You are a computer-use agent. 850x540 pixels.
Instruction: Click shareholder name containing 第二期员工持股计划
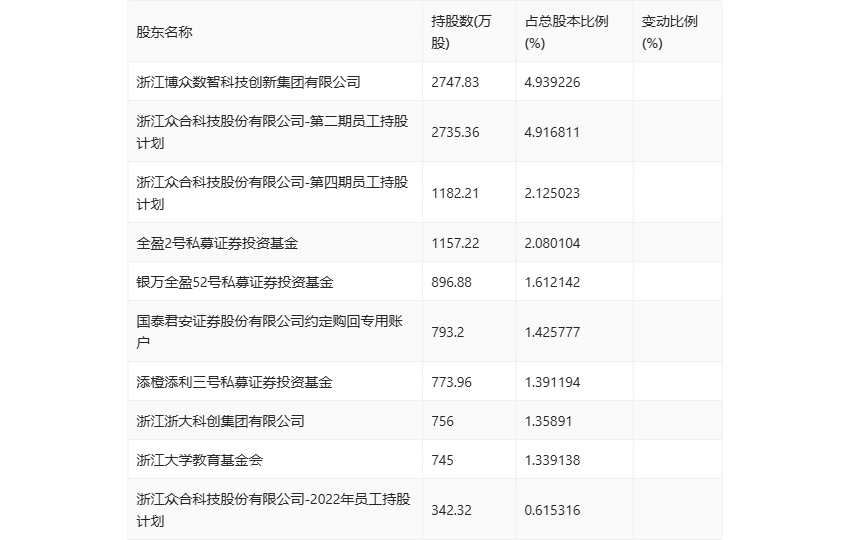(272, 132)
